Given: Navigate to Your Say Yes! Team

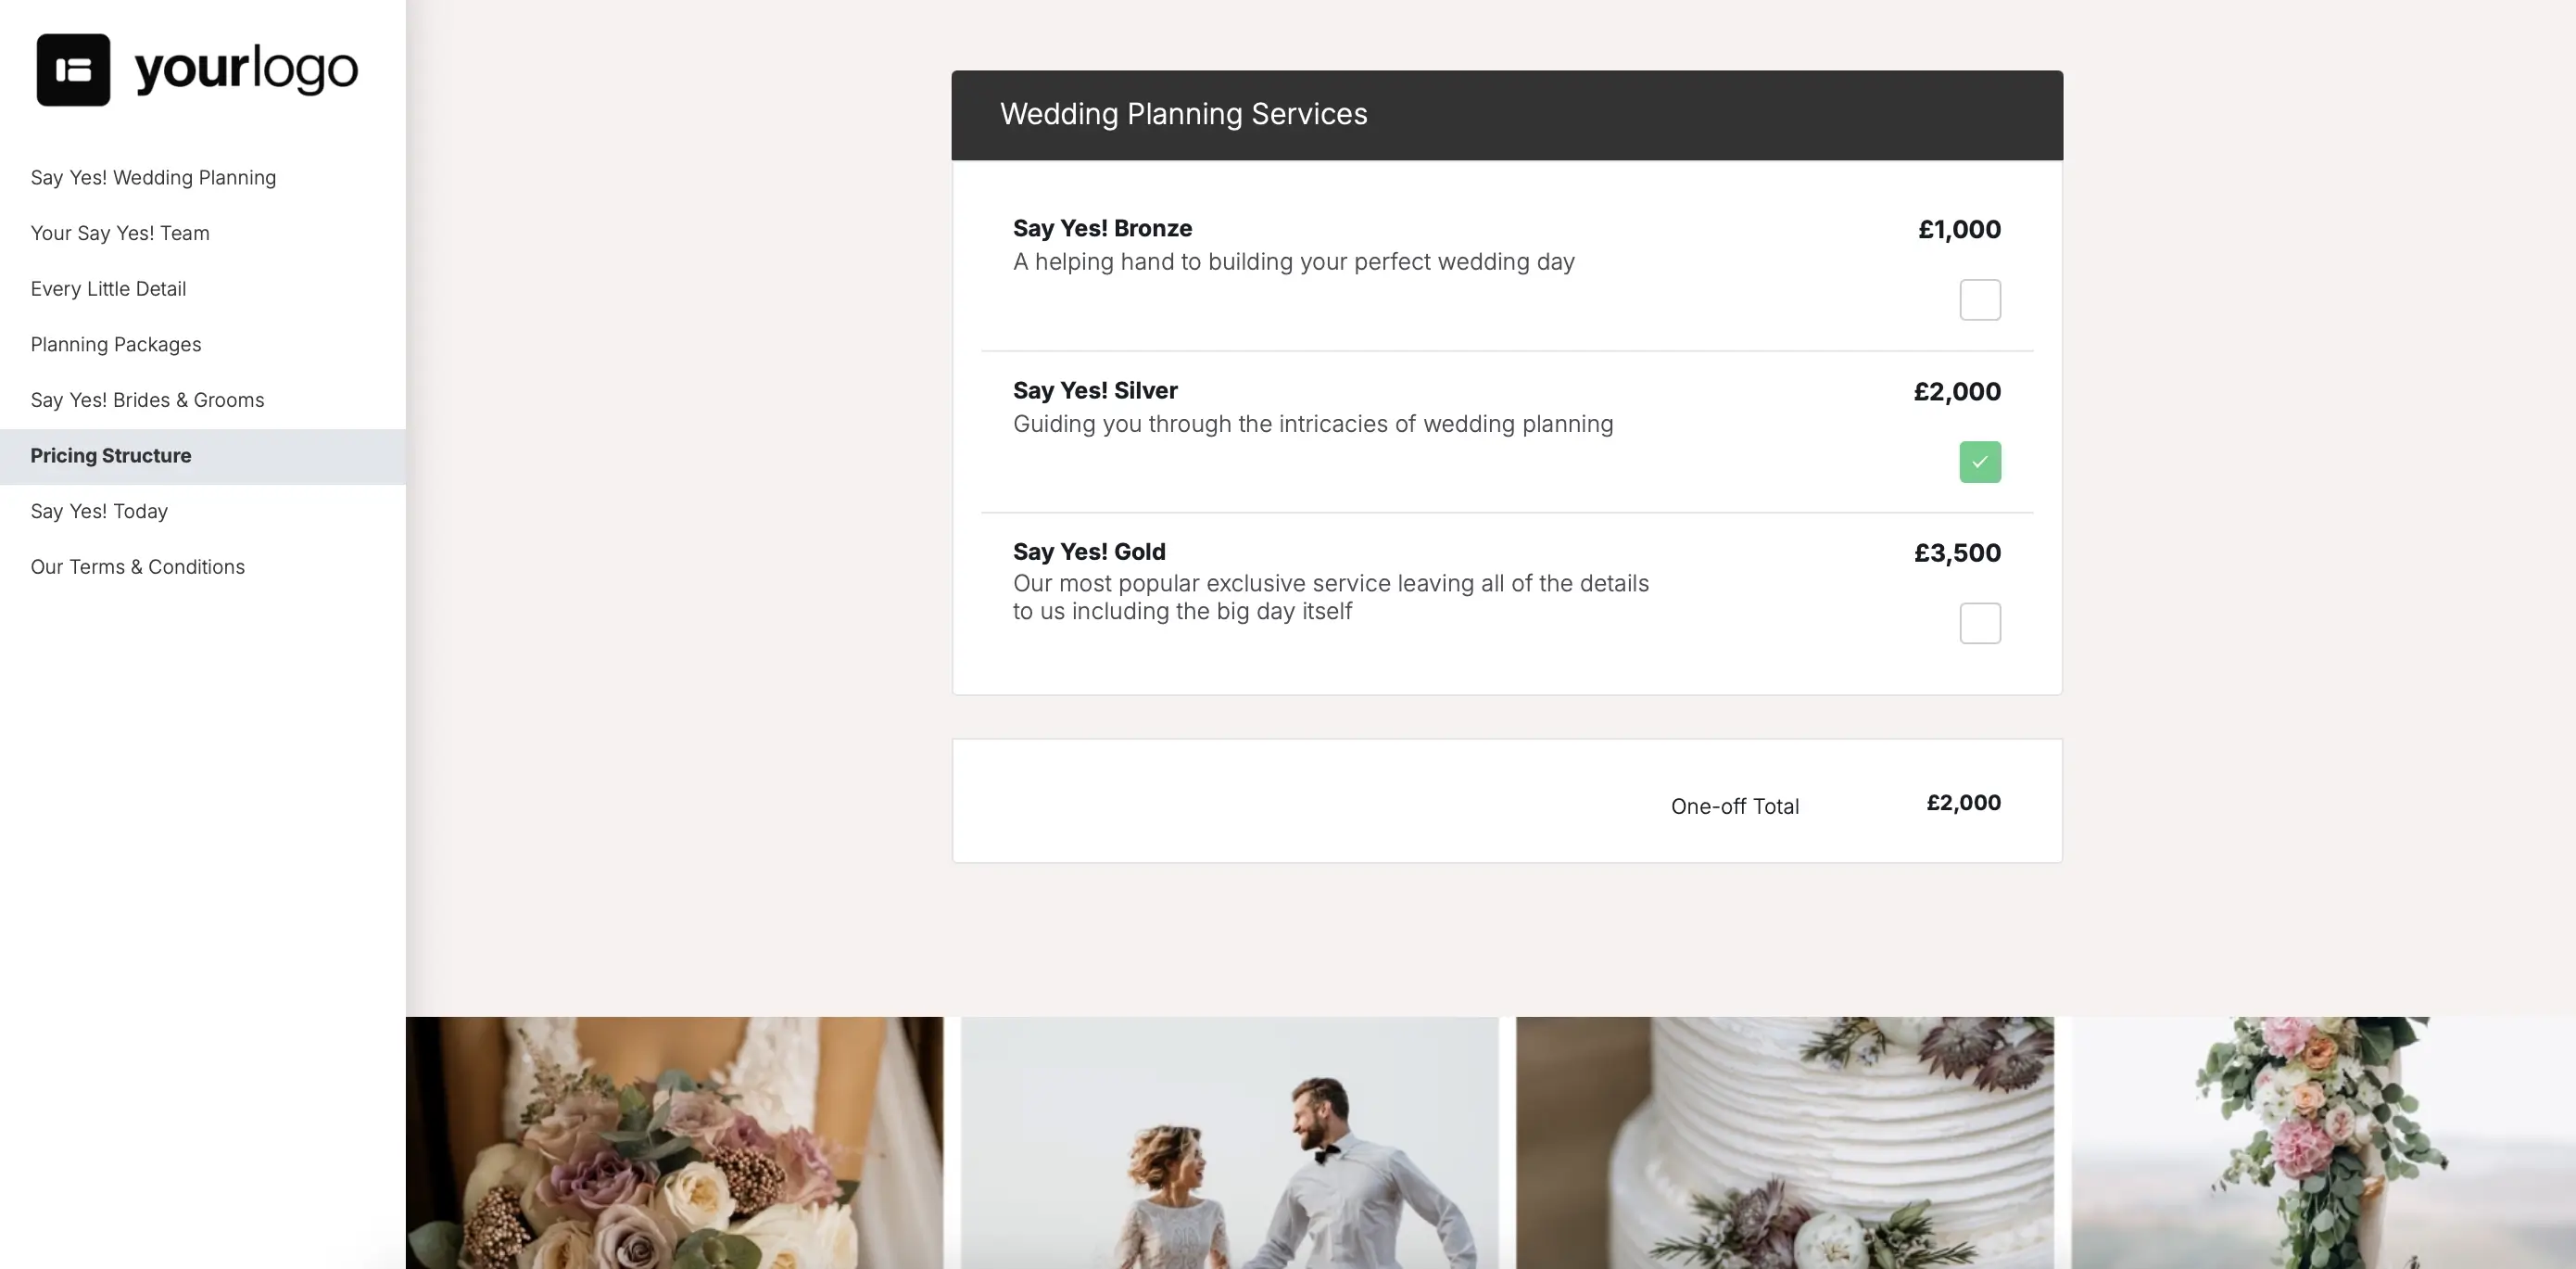Looking at the screenshot, I should (120, 233).
